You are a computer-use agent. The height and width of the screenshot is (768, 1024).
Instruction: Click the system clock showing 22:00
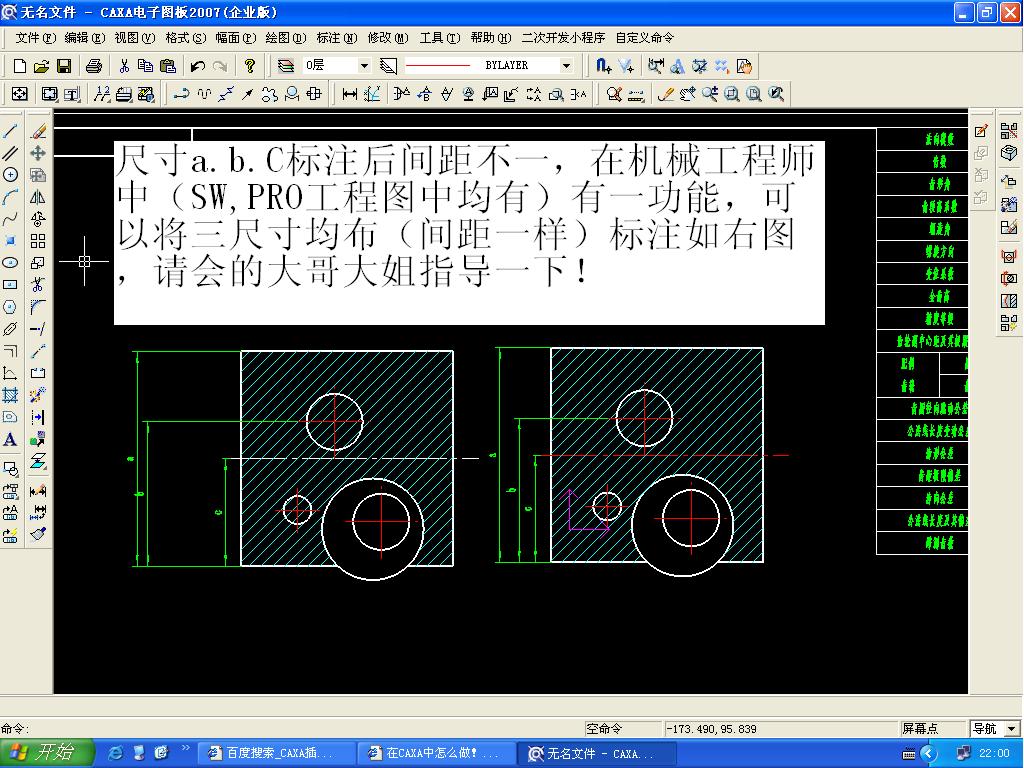pos(995,753)
